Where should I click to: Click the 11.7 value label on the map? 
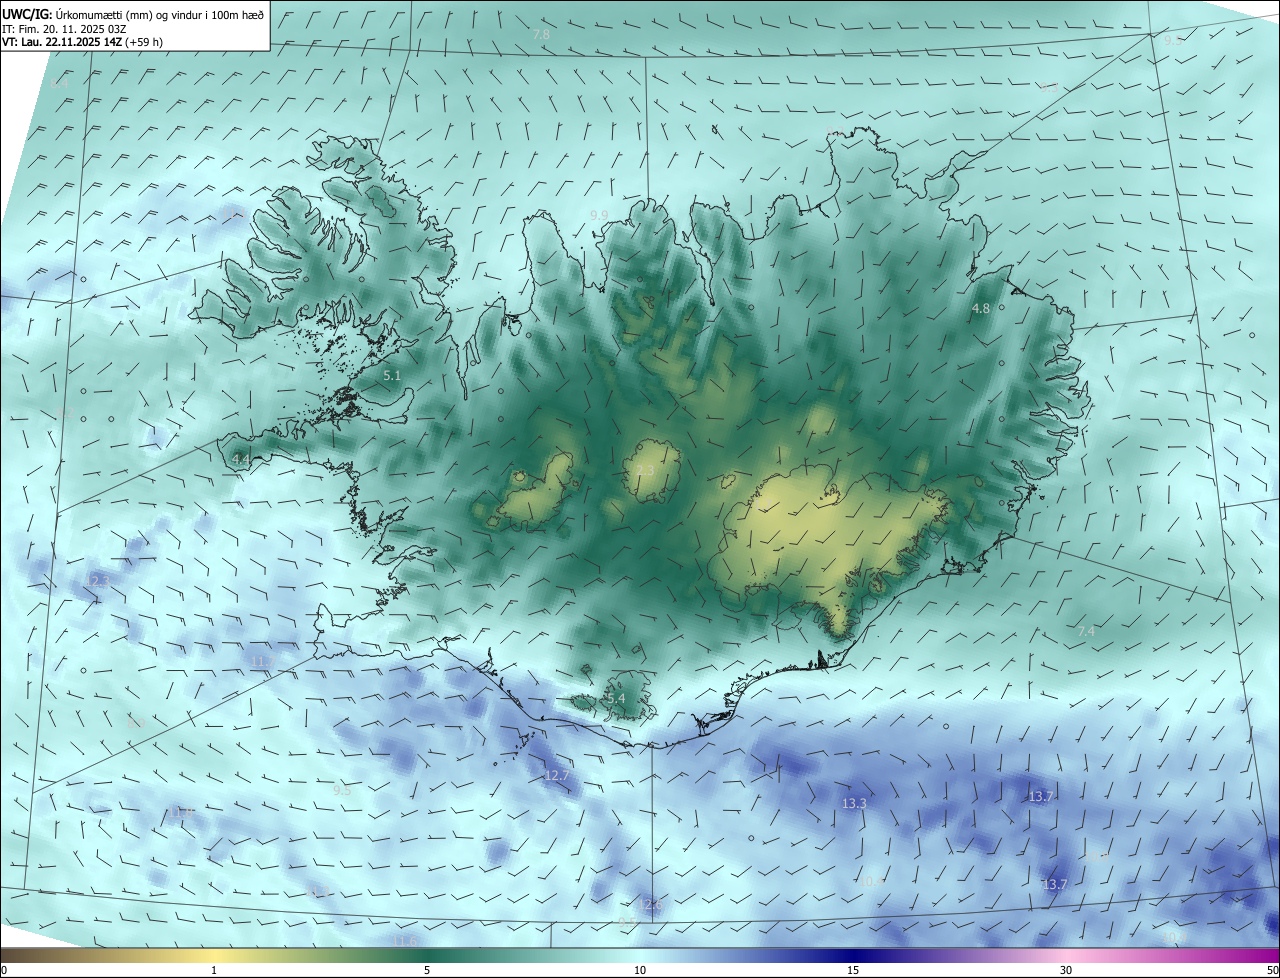262,662
